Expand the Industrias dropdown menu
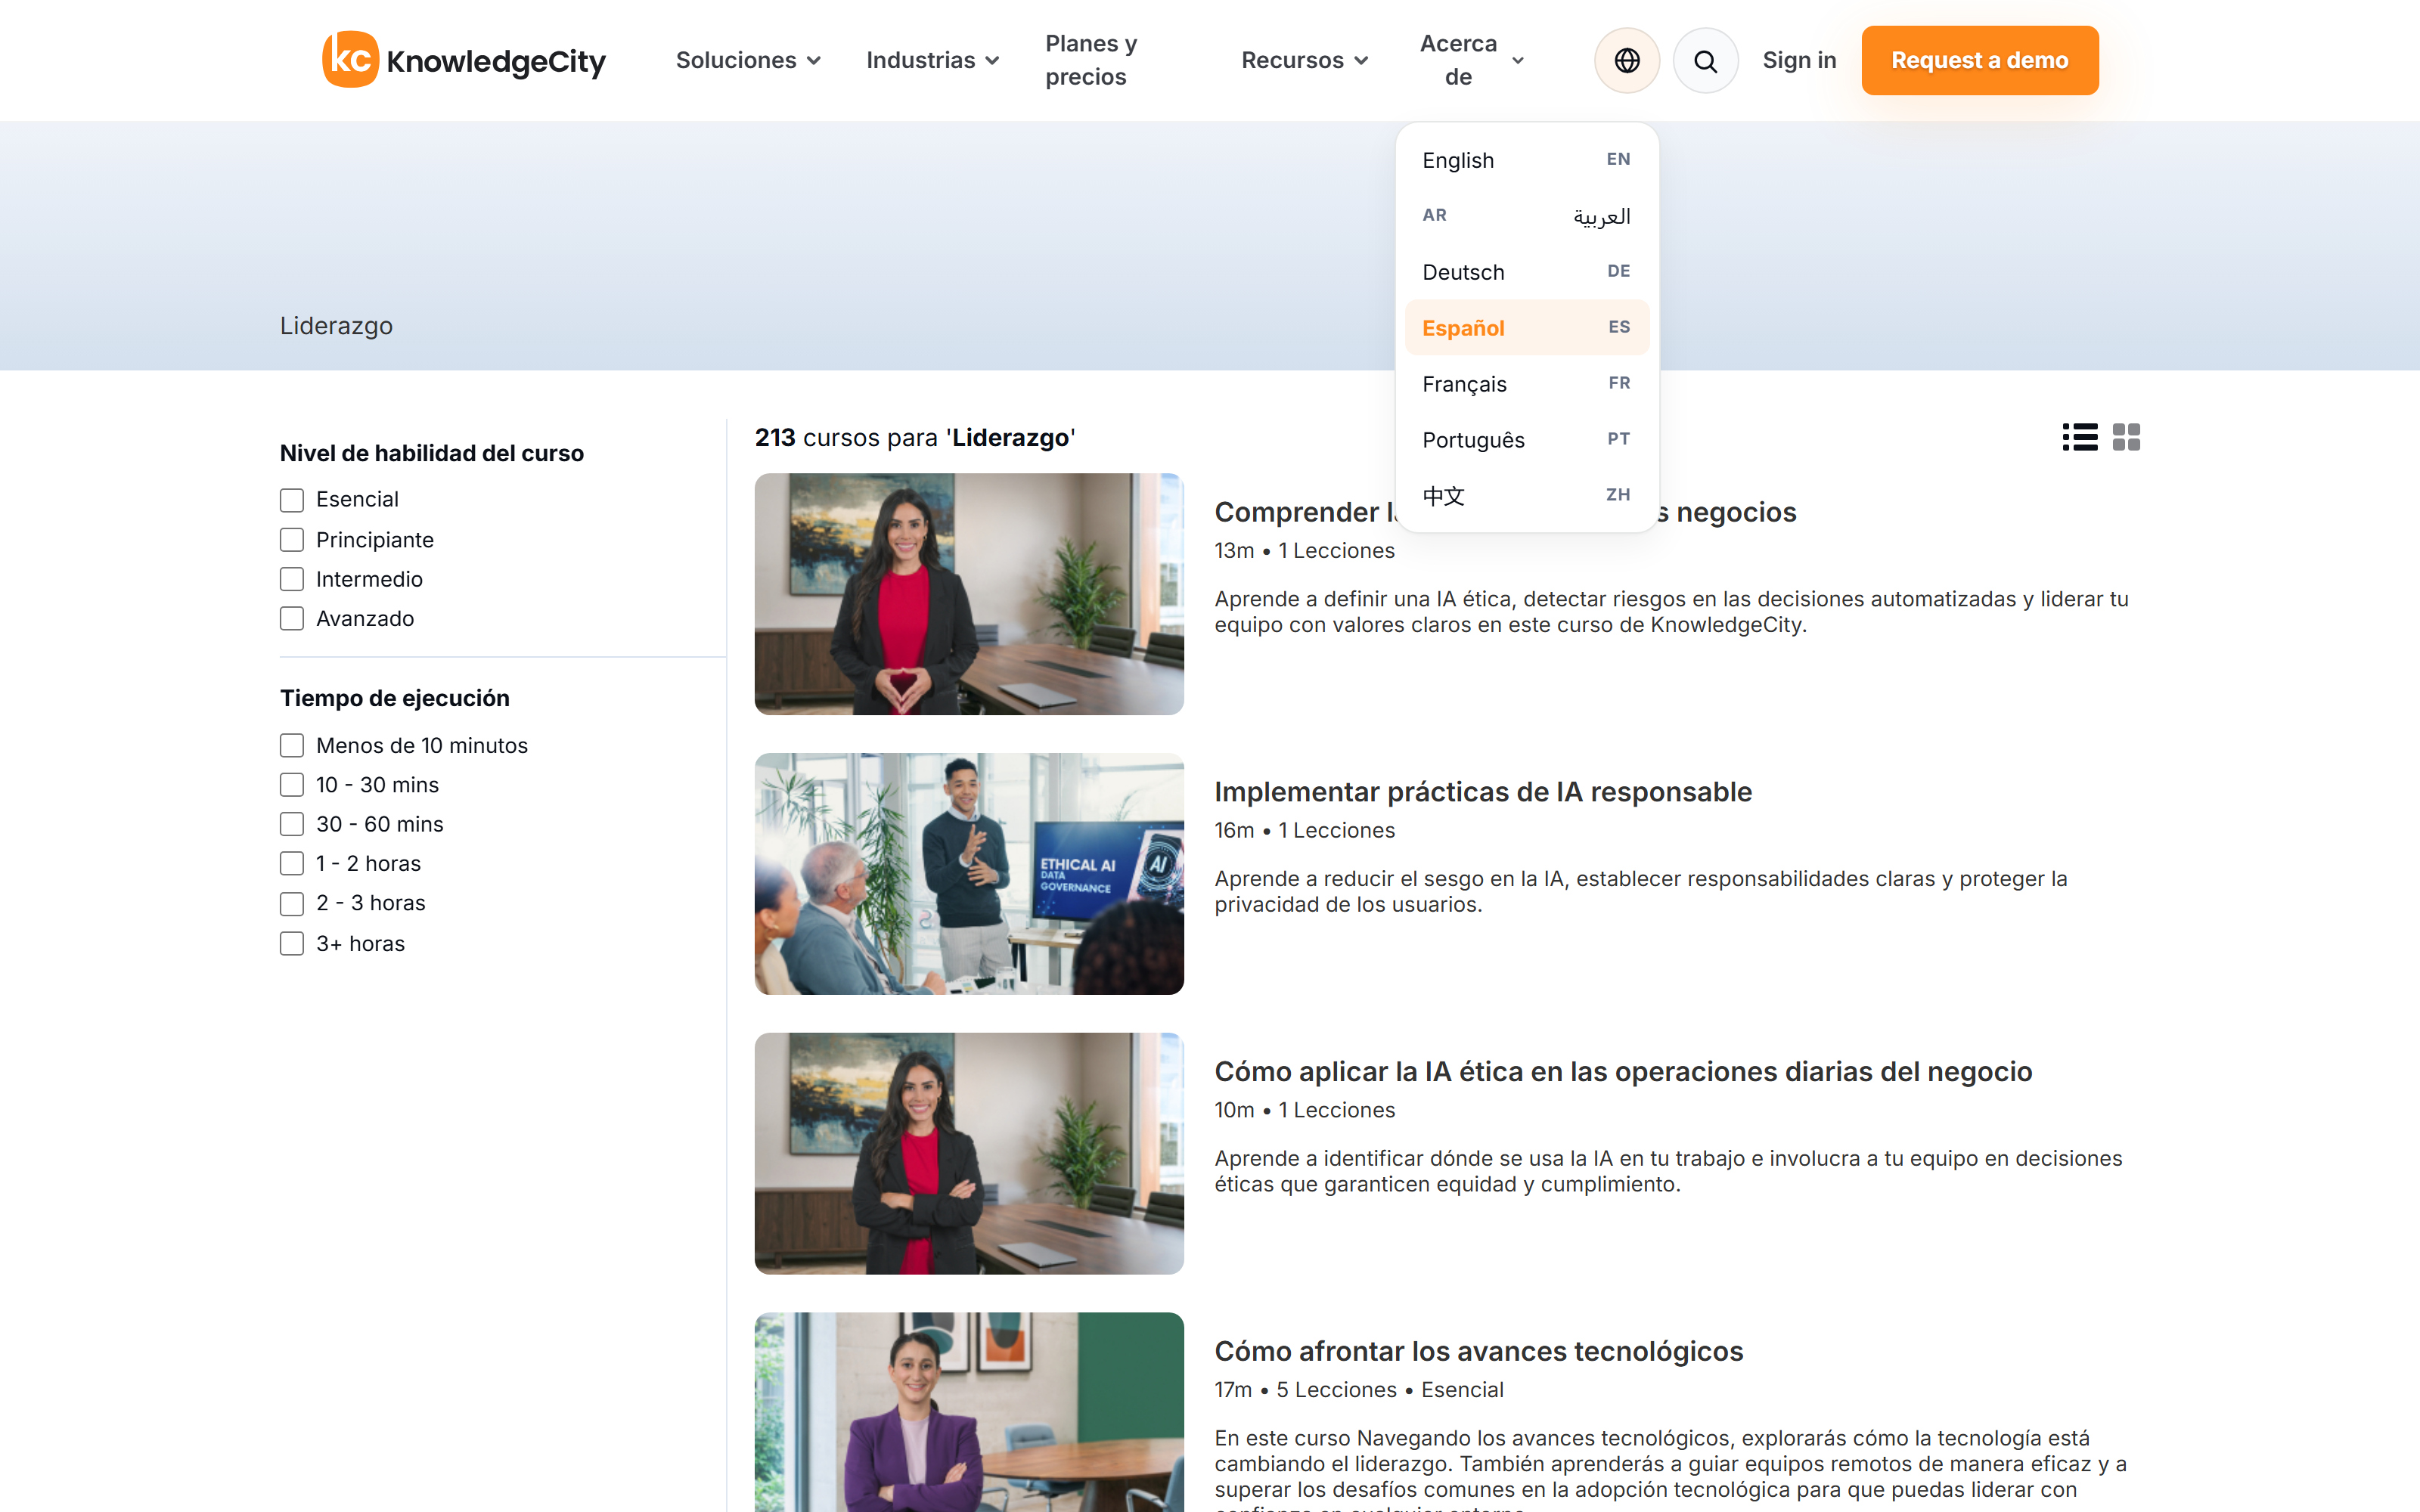The width and height of the screenshot is (2420, 1512). (x=932, y=60)
